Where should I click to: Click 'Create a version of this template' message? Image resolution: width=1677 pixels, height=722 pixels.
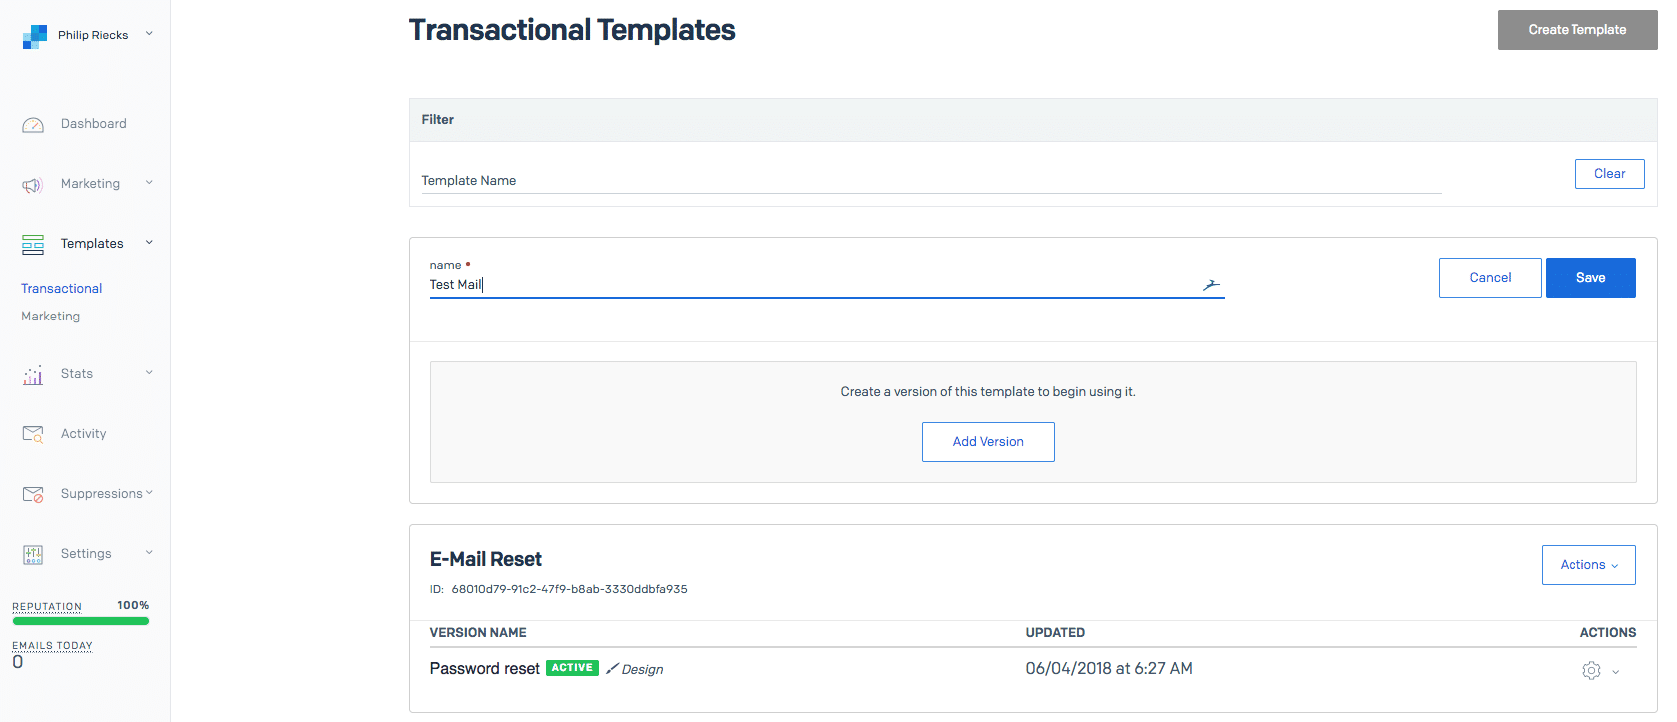(988, 392)
